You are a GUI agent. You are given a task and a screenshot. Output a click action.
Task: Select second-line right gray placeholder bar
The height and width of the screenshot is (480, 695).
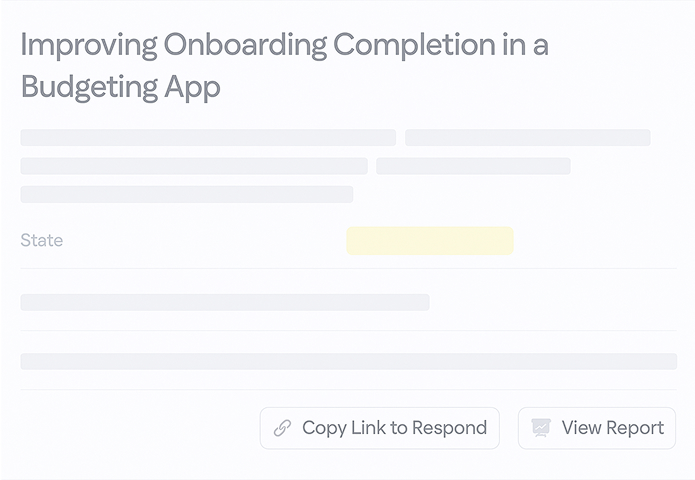click(473, 166)
